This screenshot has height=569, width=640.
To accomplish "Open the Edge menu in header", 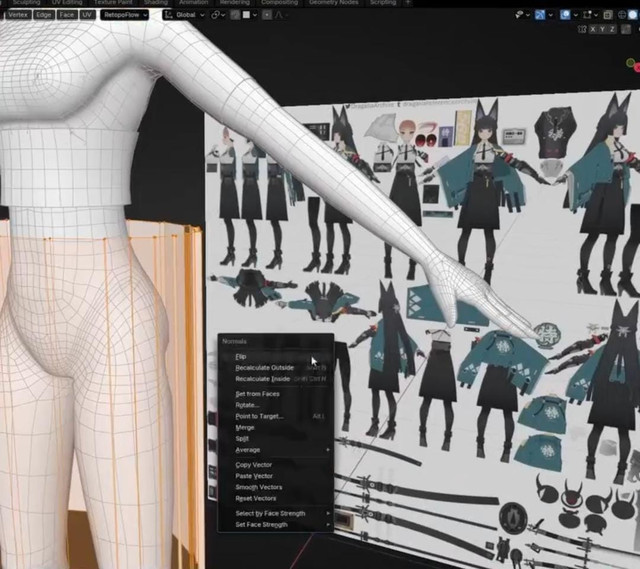I will point(44,15).
